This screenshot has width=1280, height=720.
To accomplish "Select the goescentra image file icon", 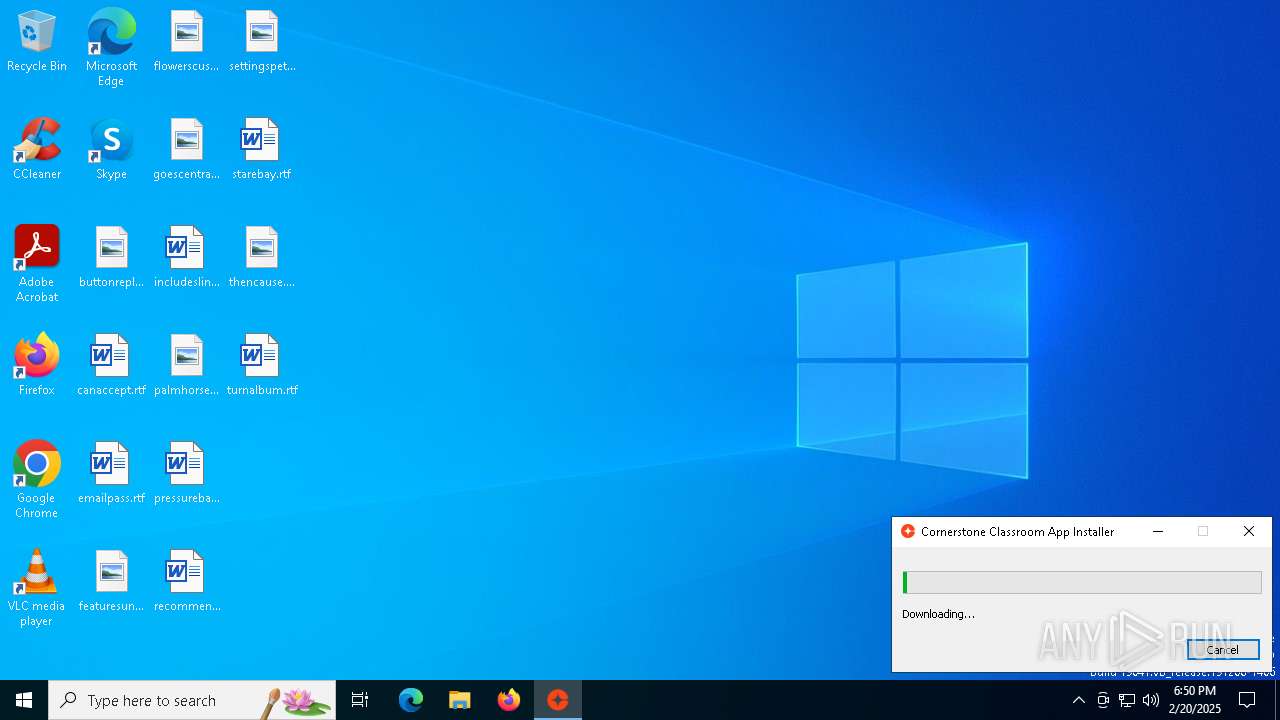I will point(186,150).
